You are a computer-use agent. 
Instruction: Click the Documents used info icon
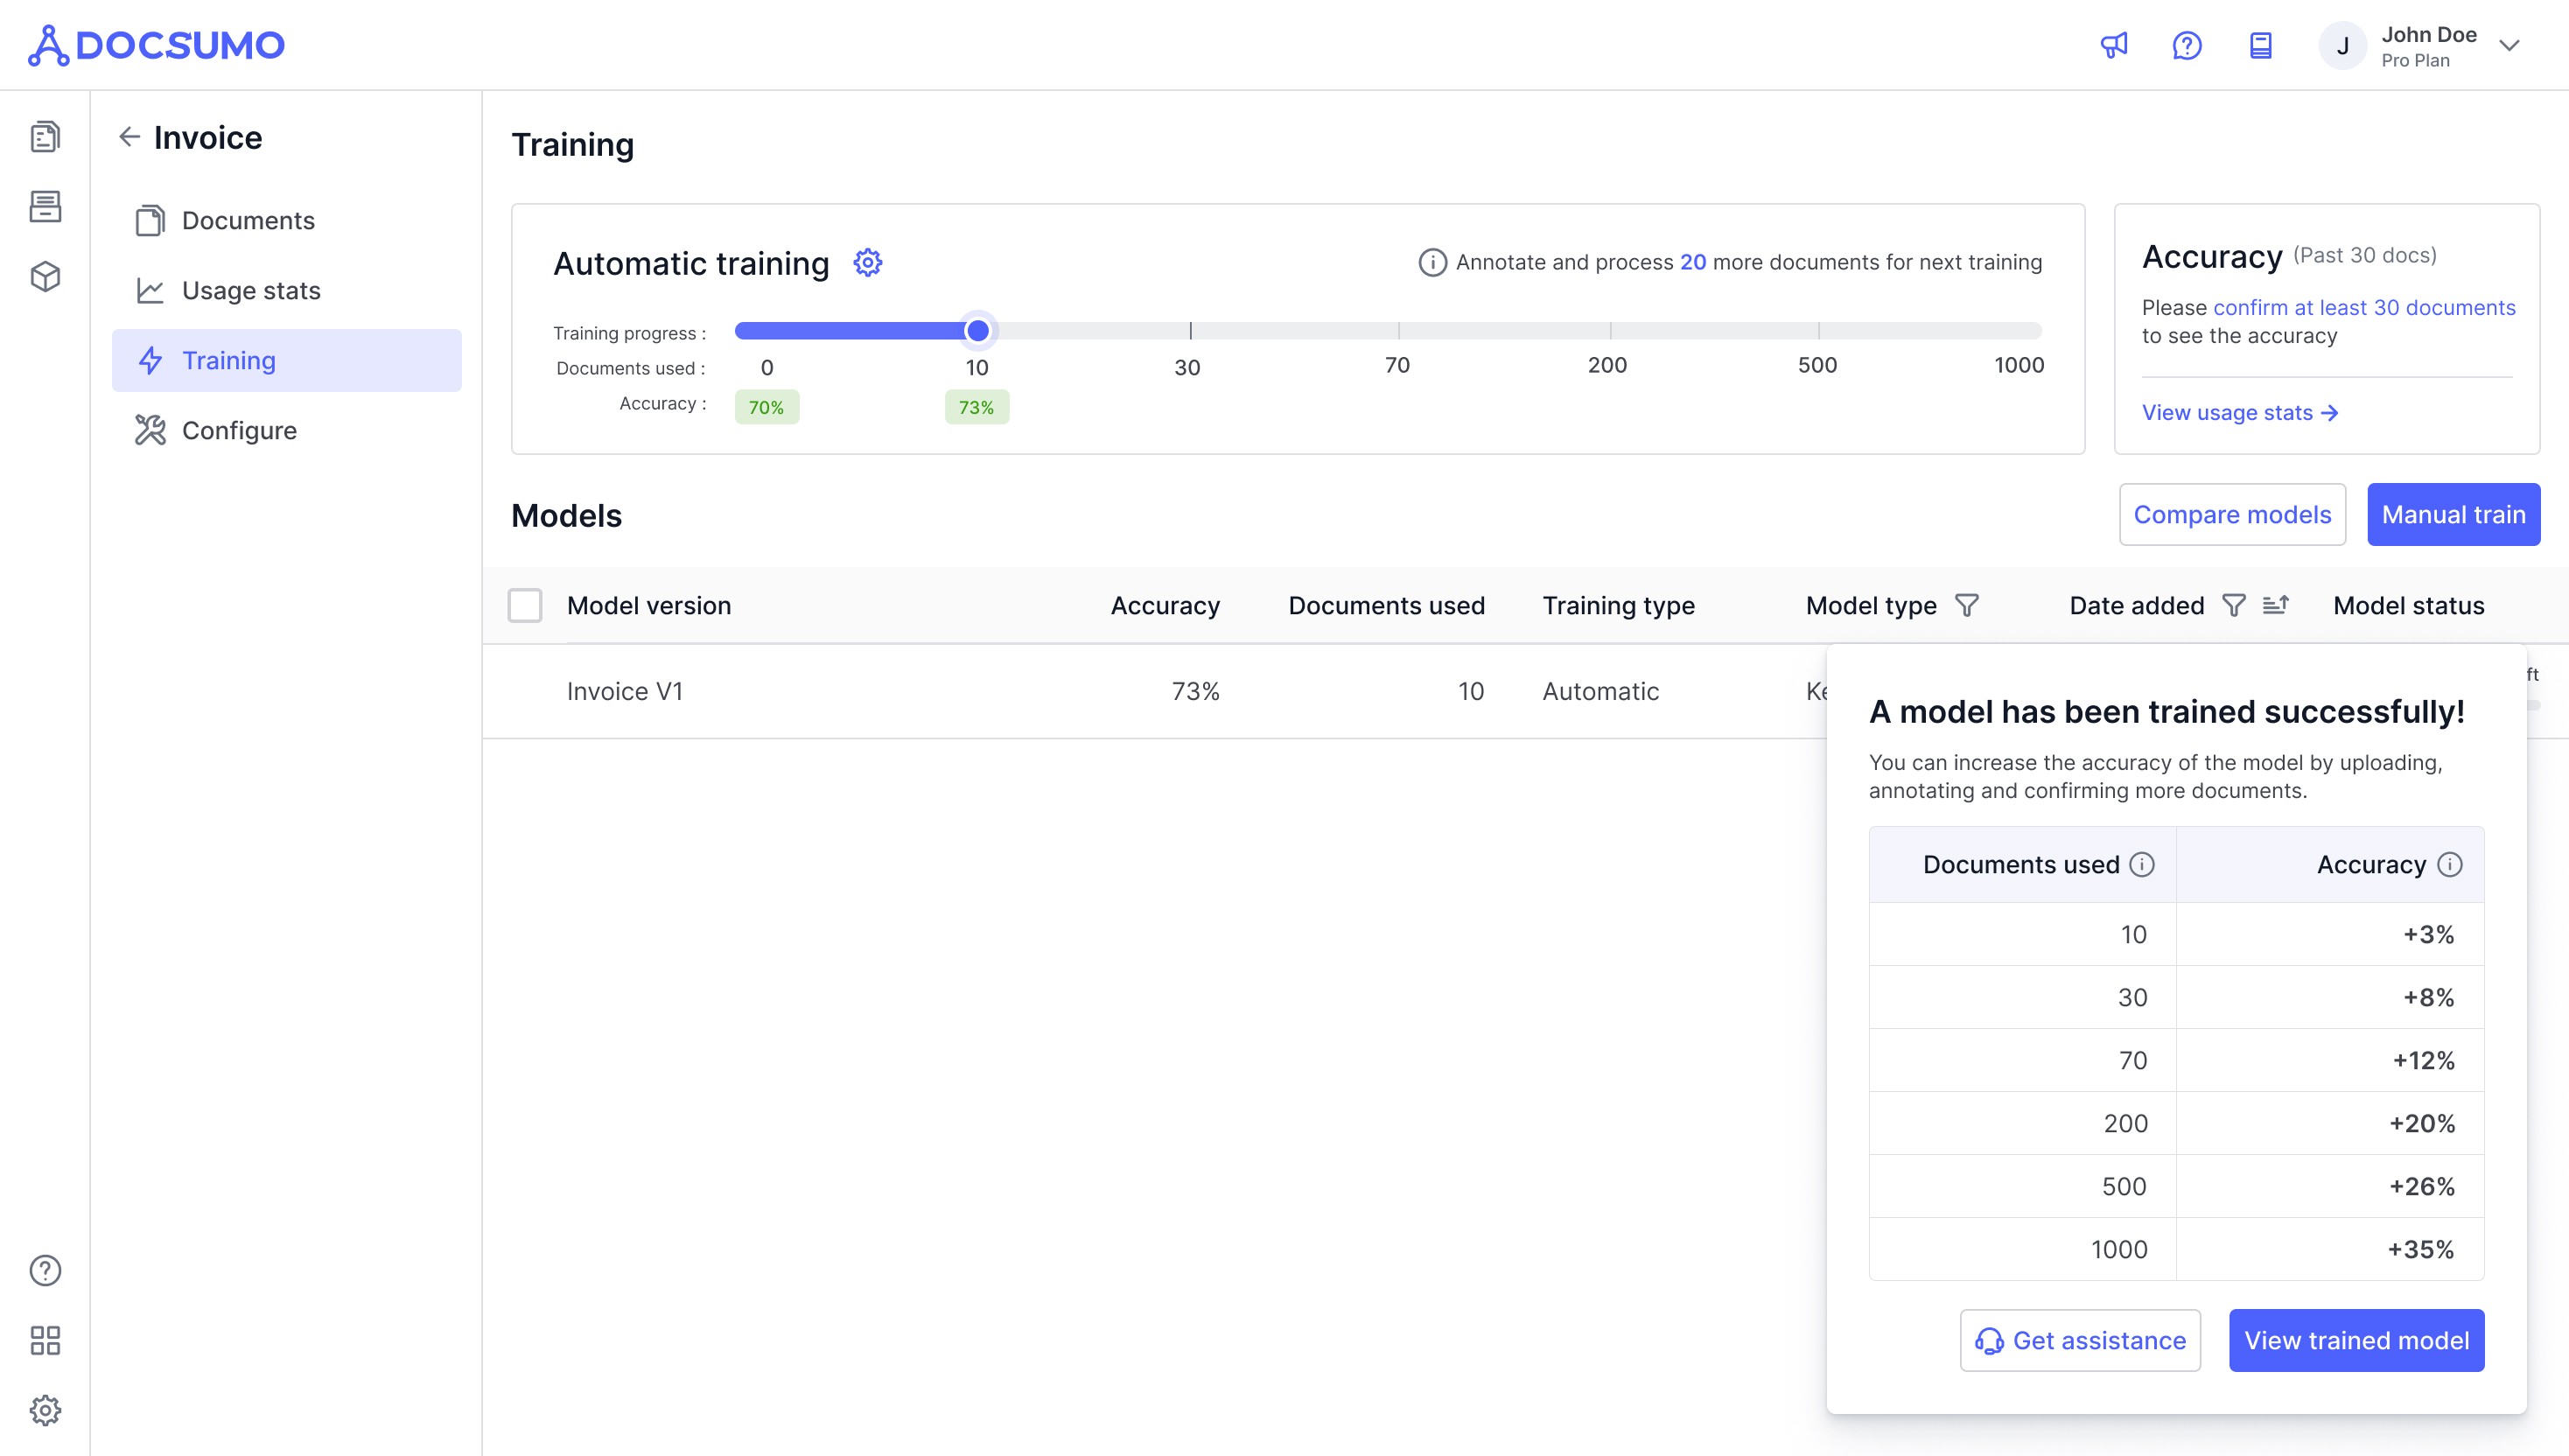click(2141, 864)
